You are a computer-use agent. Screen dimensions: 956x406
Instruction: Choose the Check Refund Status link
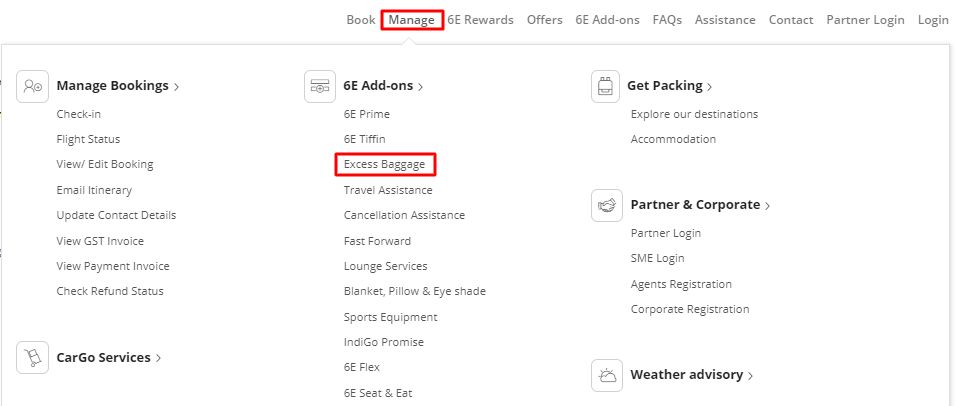110,291
